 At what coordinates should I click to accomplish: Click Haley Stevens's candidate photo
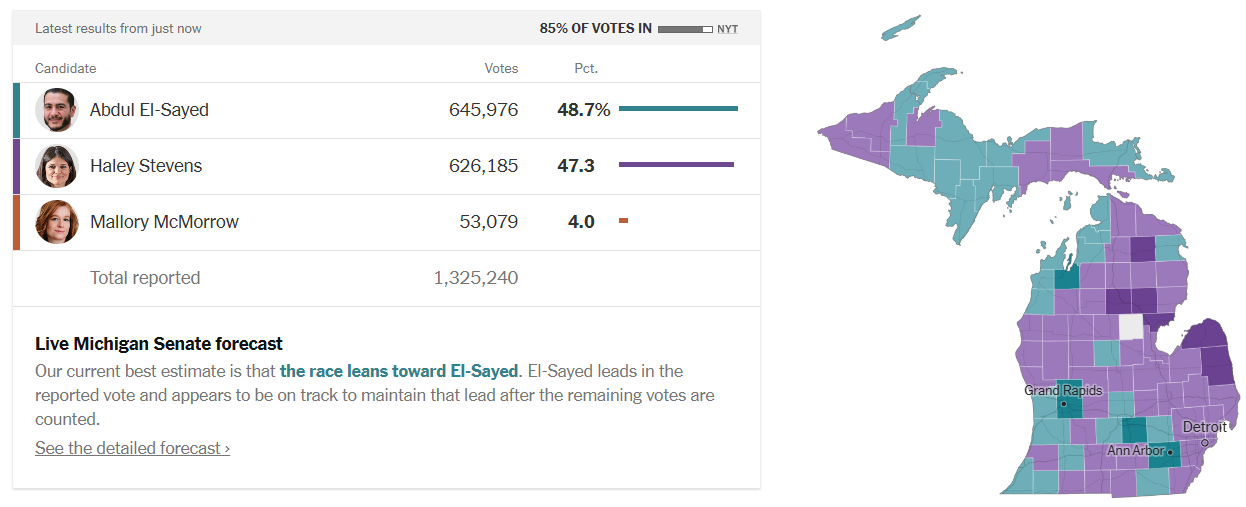coord(56,166)
